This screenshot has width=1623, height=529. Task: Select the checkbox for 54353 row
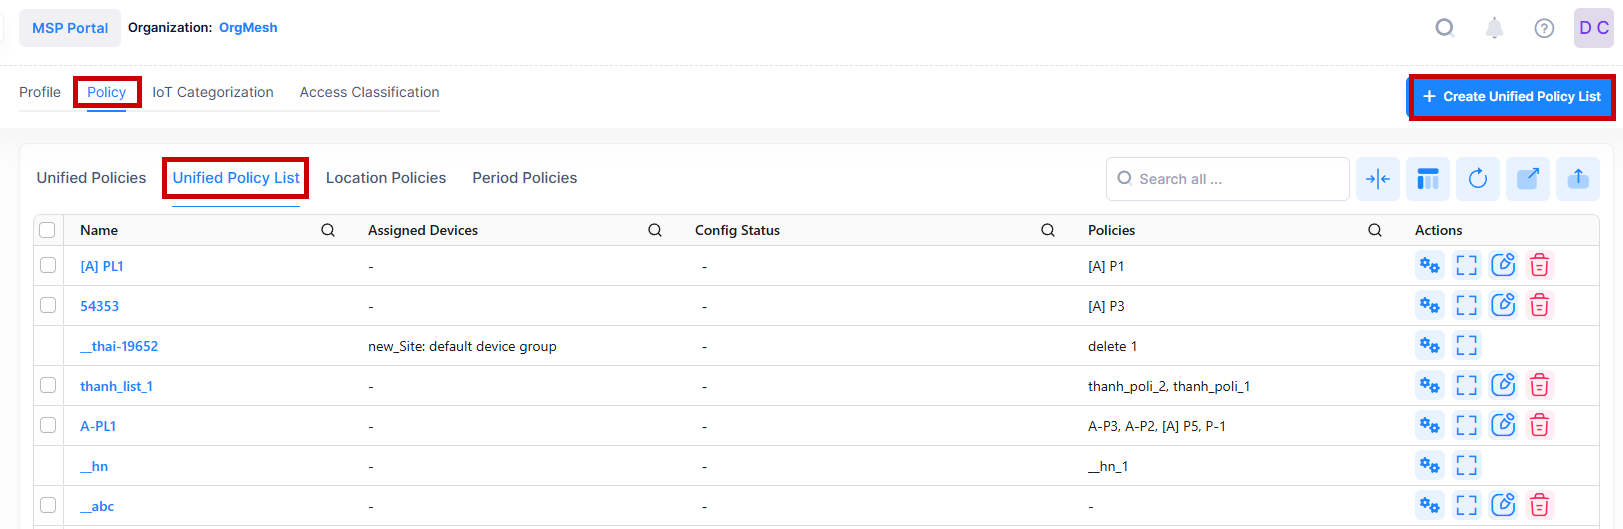[48, 305]
